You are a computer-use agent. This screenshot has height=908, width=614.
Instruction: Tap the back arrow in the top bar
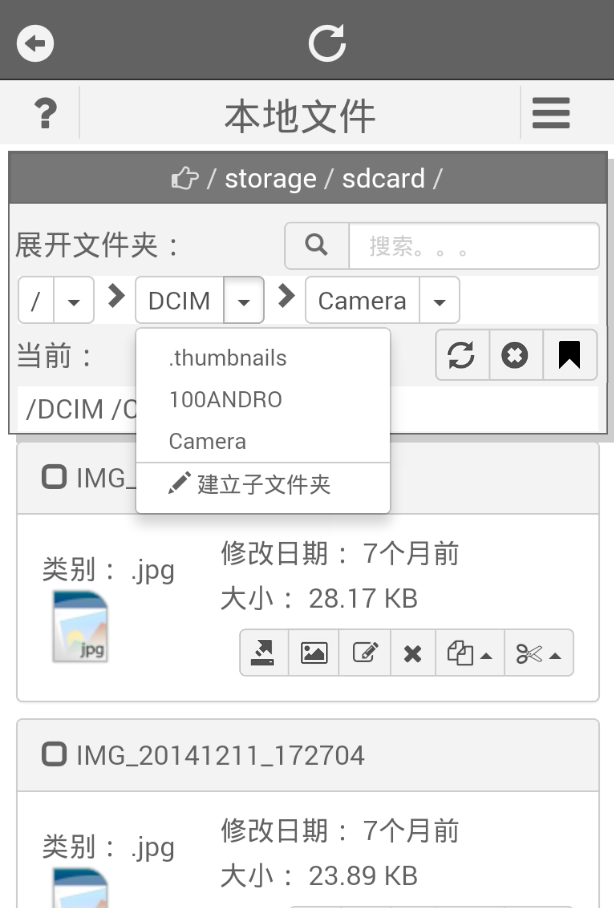tap(36, 43)
